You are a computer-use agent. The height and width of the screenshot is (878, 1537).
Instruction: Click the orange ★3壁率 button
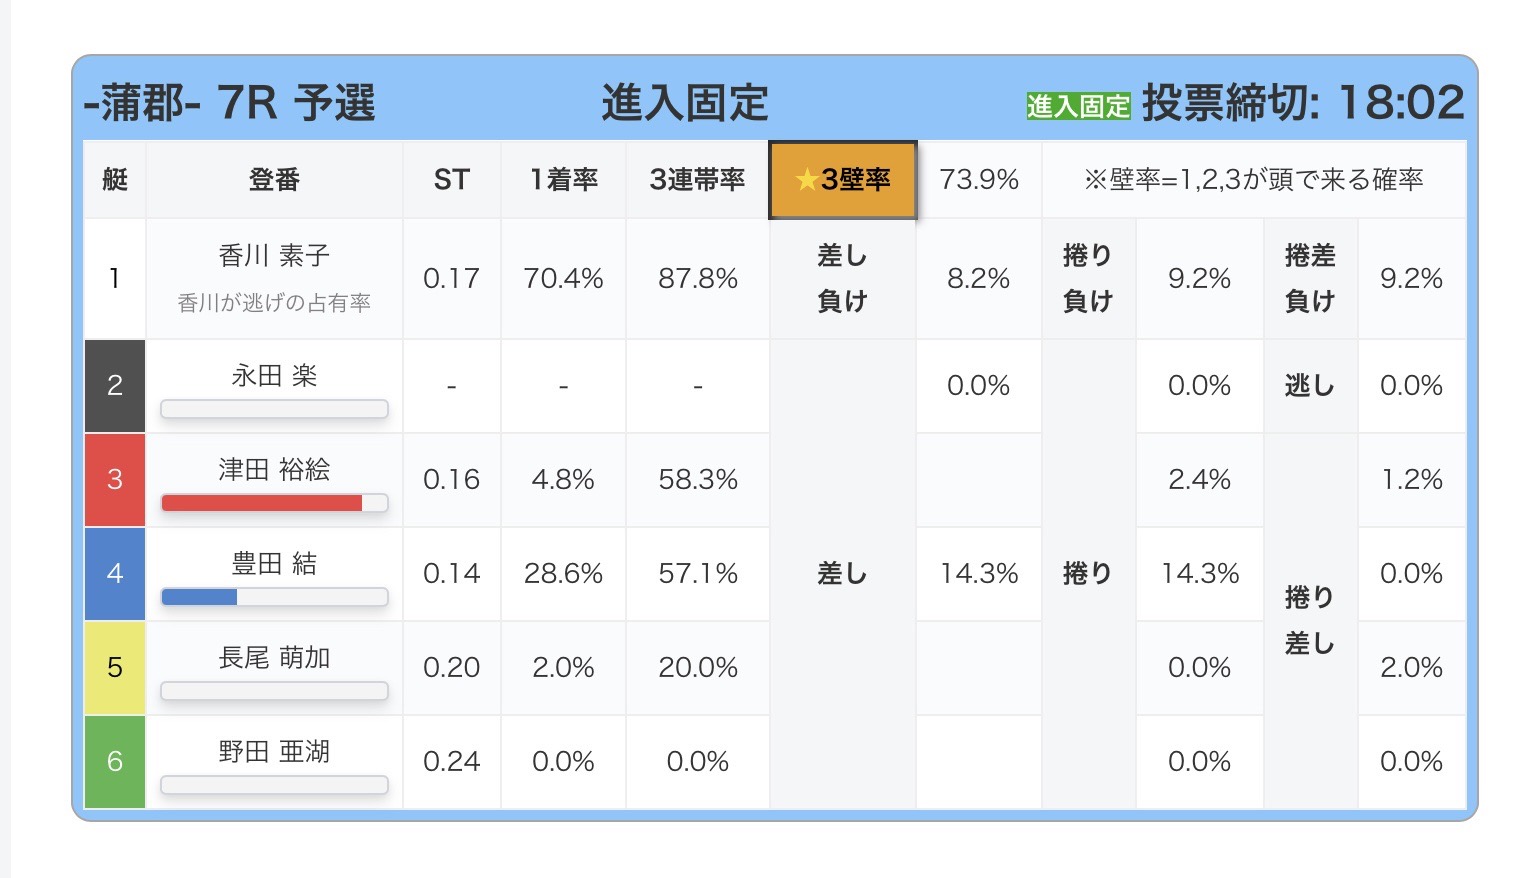point(842,180)
